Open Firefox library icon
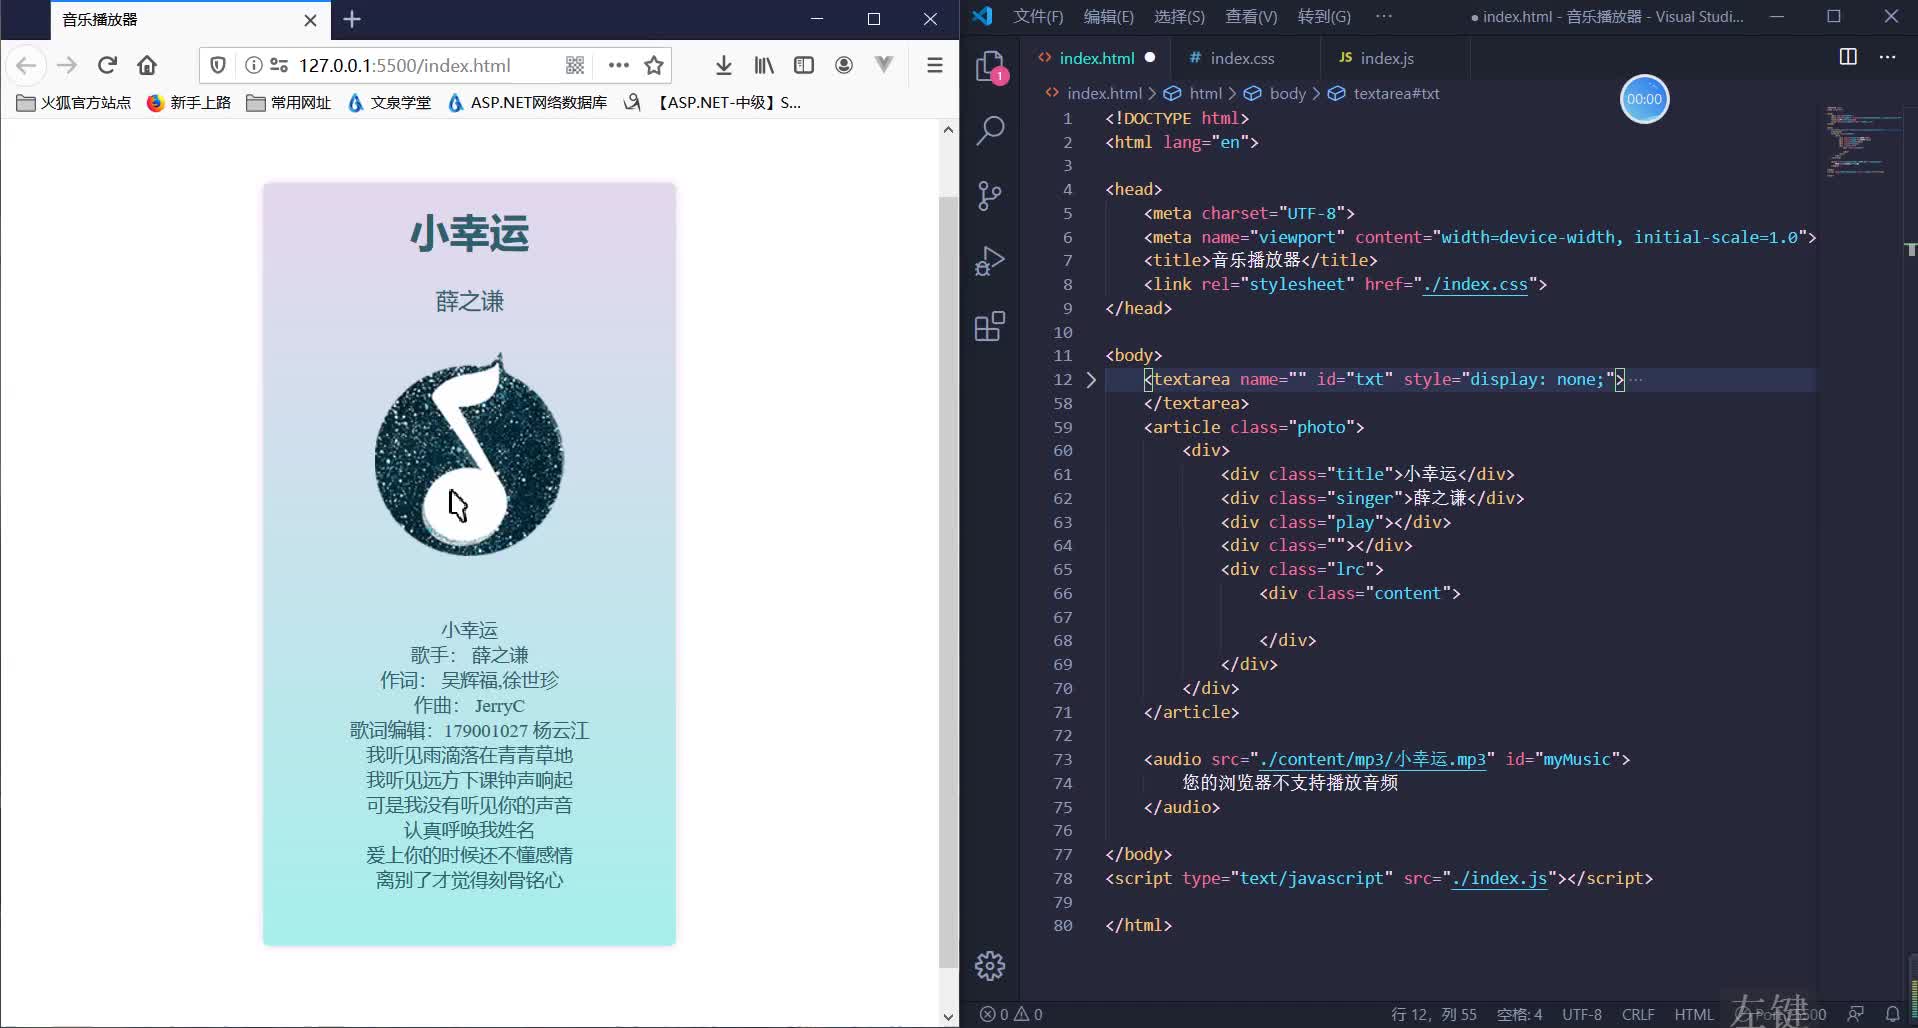 coord(764,65)
